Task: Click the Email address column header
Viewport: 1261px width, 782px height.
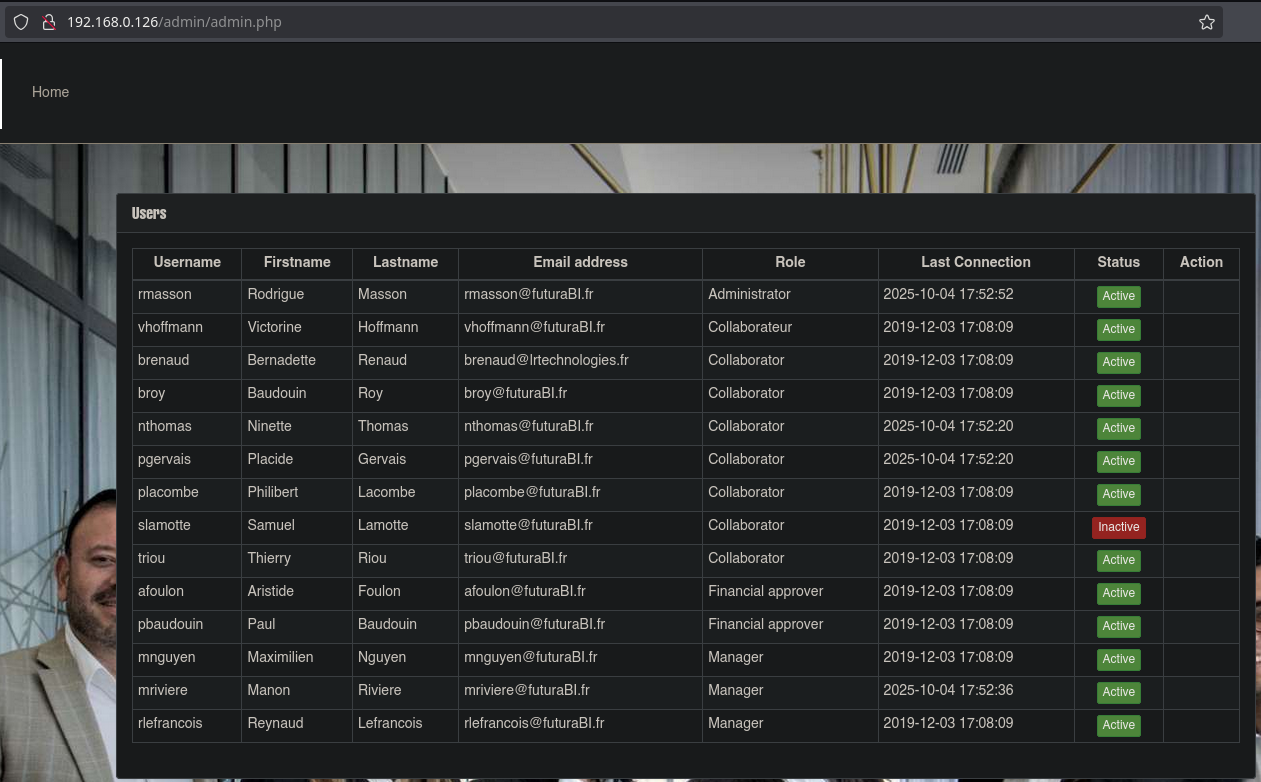Action: tap(580, 262)
